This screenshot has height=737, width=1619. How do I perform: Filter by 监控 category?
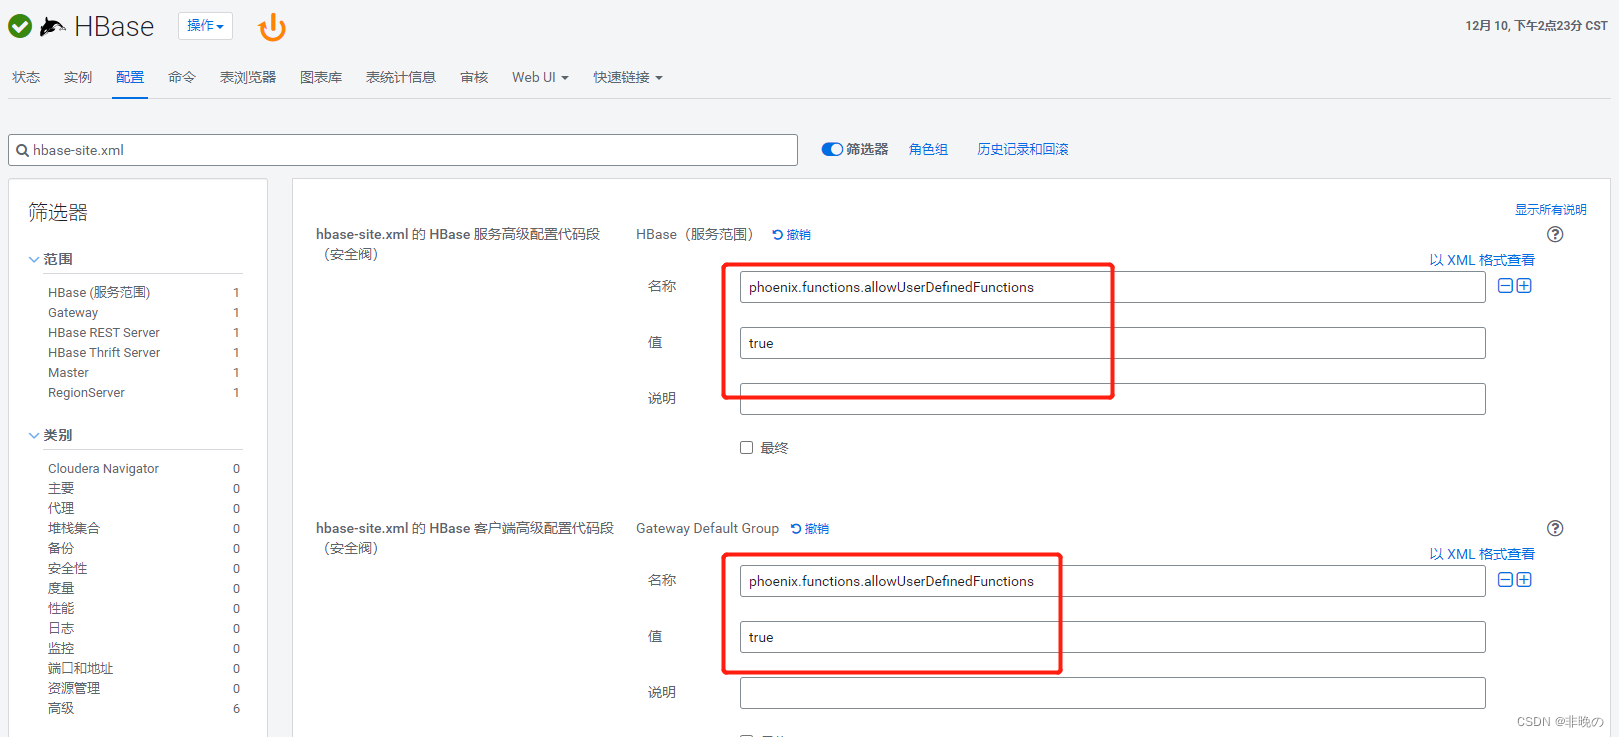(x=61, y=649)
